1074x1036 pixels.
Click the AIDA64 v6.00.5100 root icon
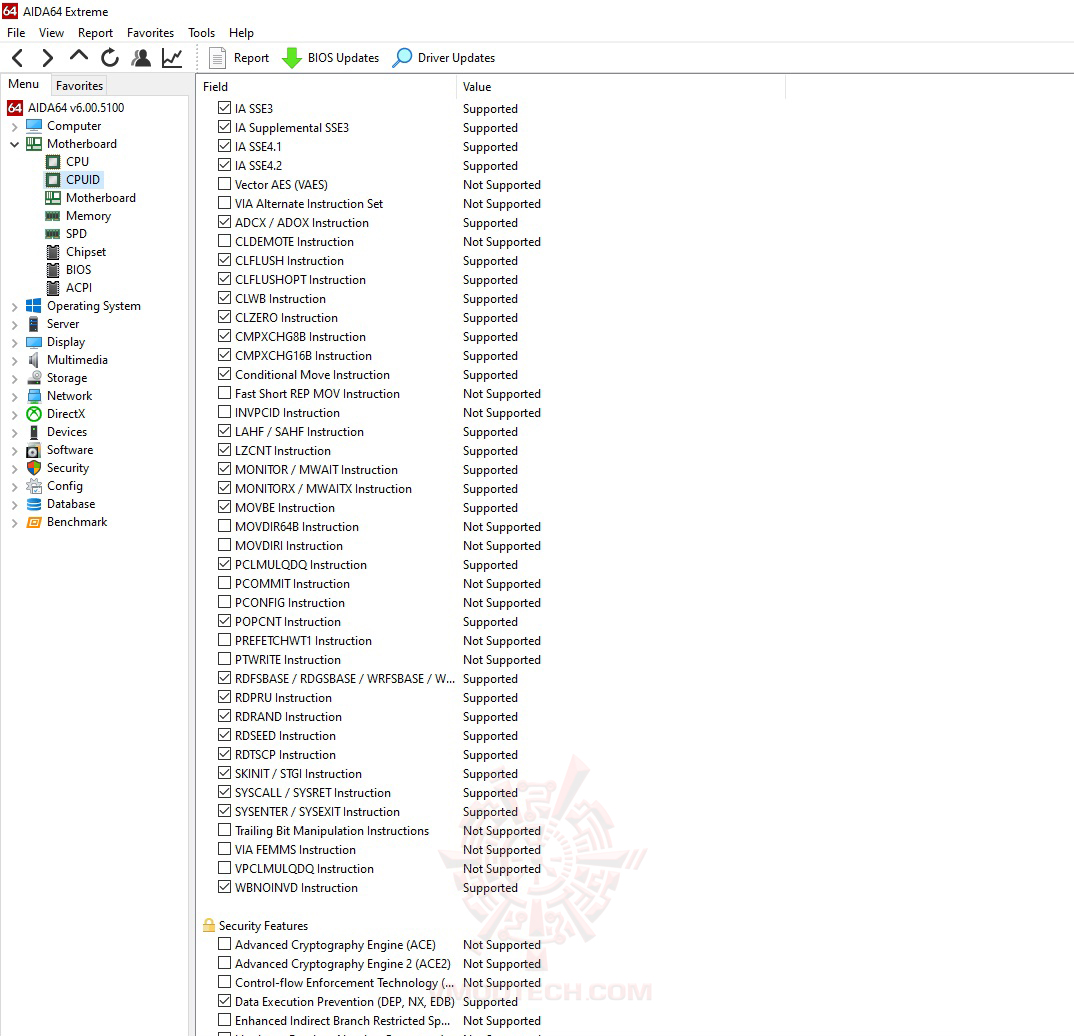pos(14,108)
